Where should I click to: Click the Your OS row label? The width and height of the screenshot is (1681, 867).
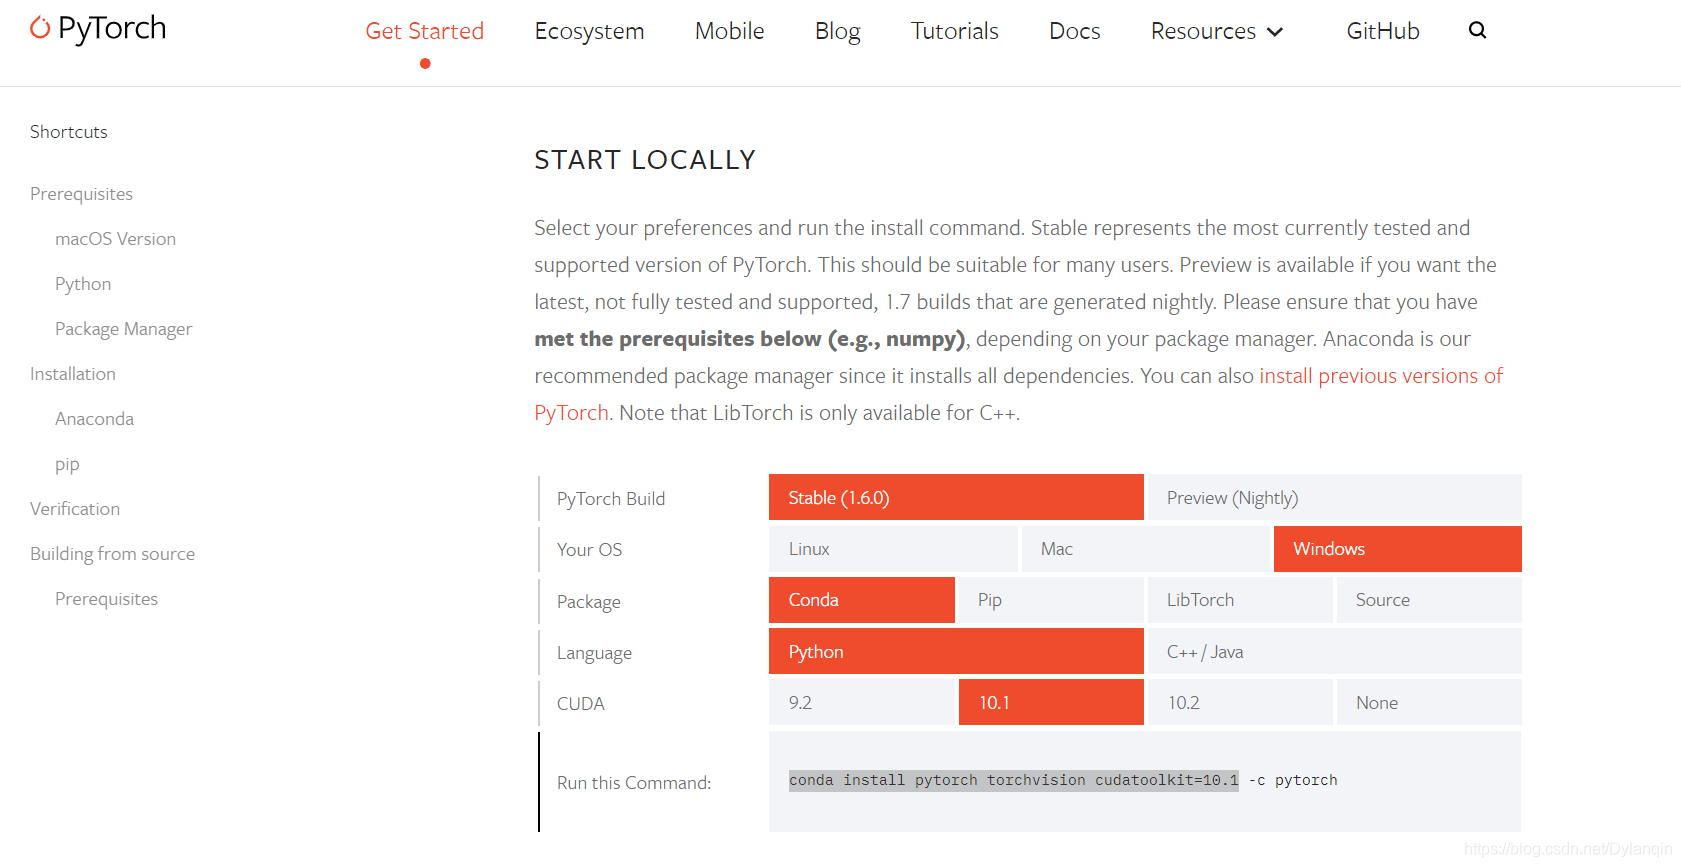click(589, 550)
